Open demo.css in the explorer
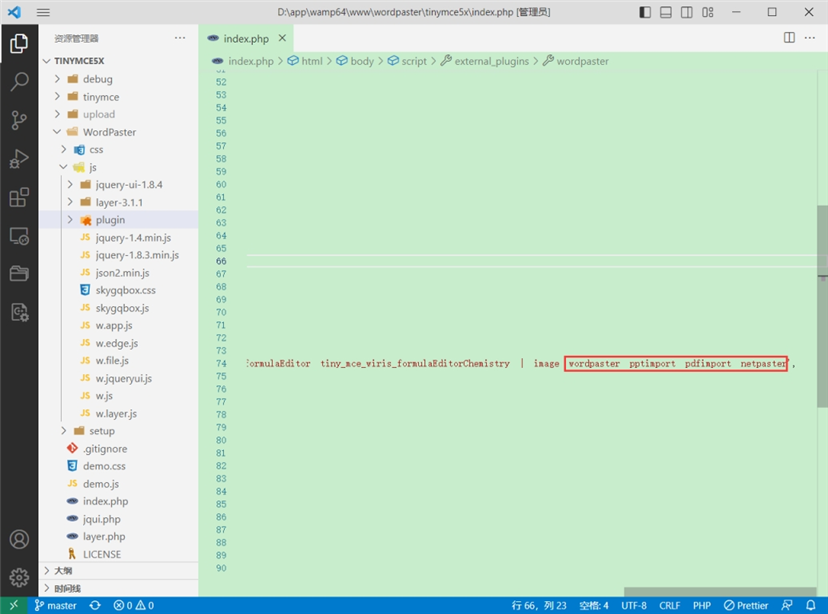Image resolution: width=828 pixels, height=614 pixels. (x=119, y=466)
